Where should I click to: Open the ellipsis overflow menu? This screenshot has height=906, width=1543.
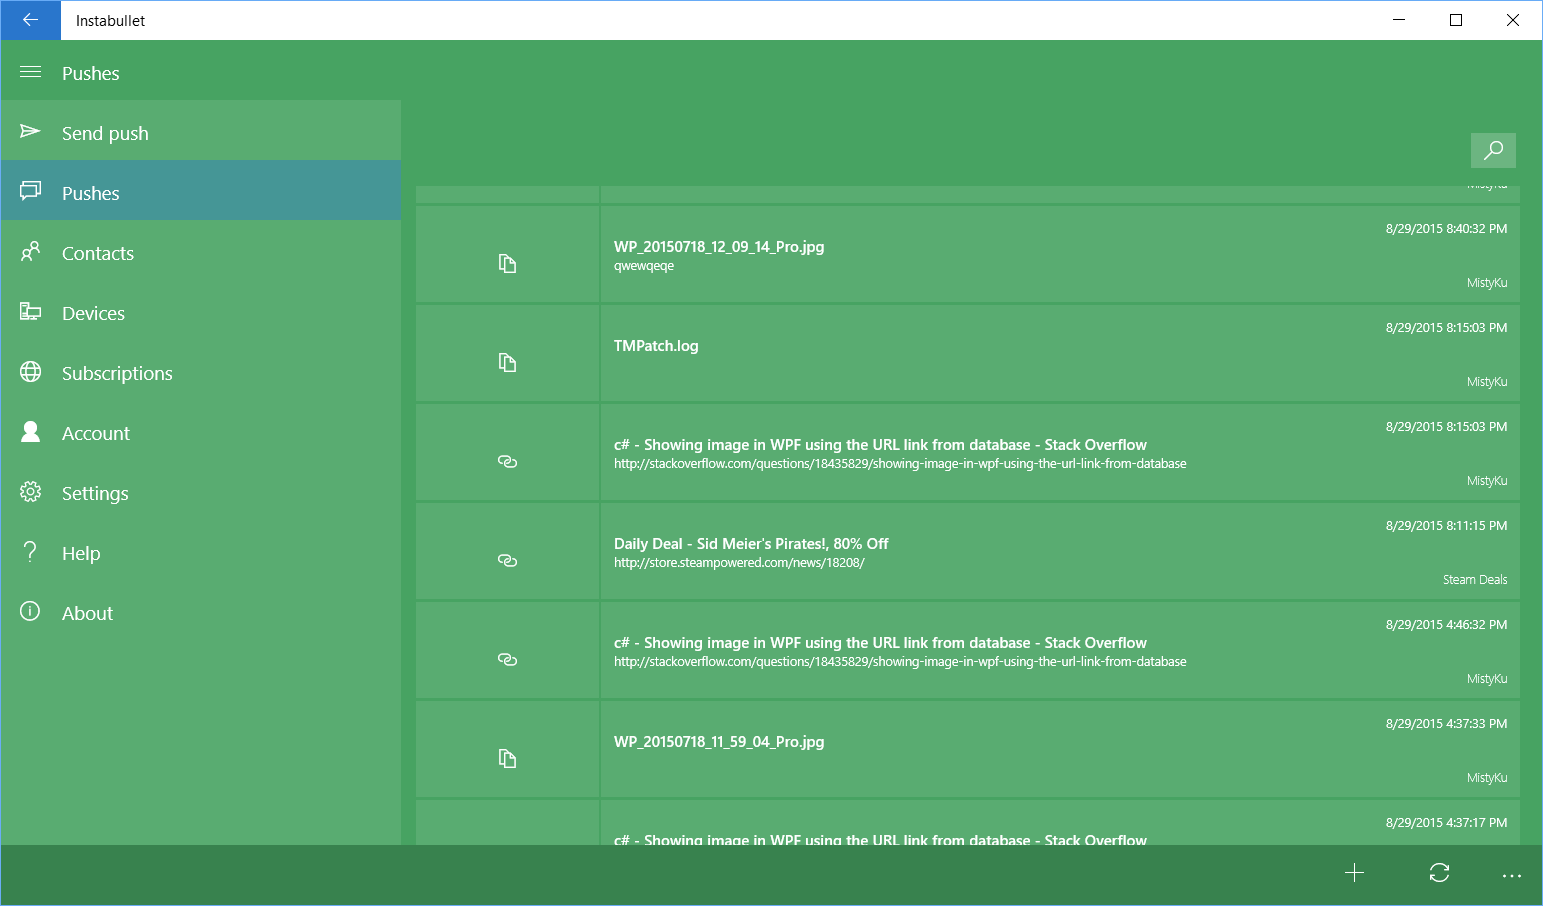click(1512, 873)
